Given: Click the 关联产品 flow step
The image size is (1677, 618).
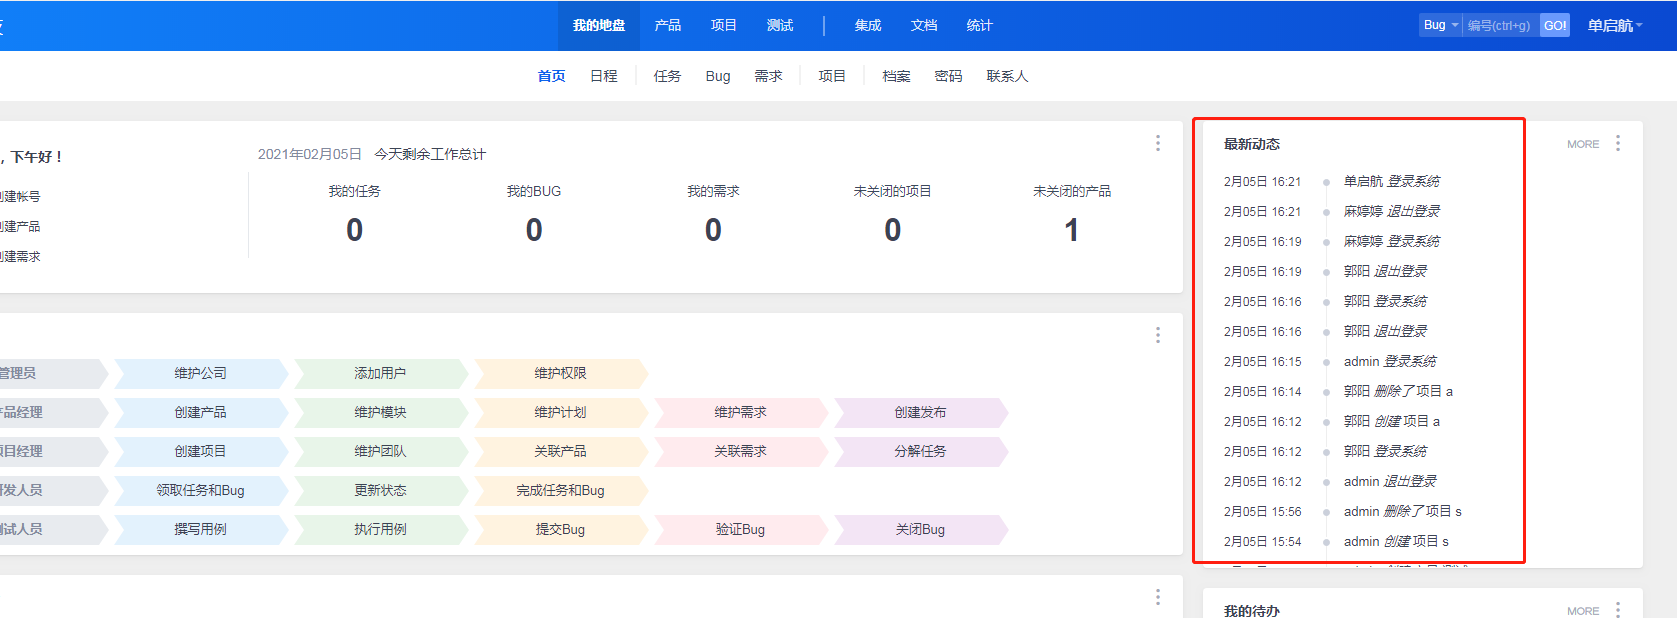Looking at the screenshot, I should click(561, 451).
